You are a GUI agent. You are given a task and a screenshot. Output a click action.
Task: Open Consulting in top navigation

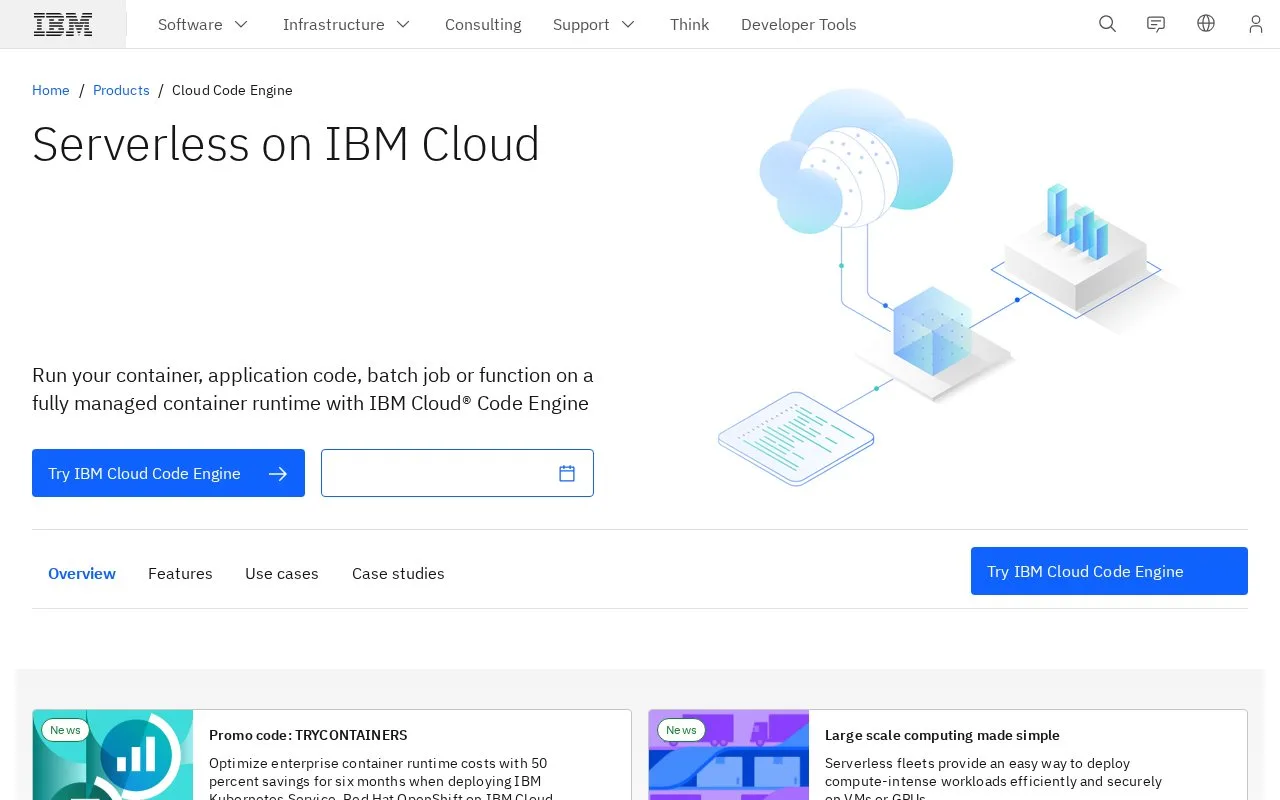[483, 24]
